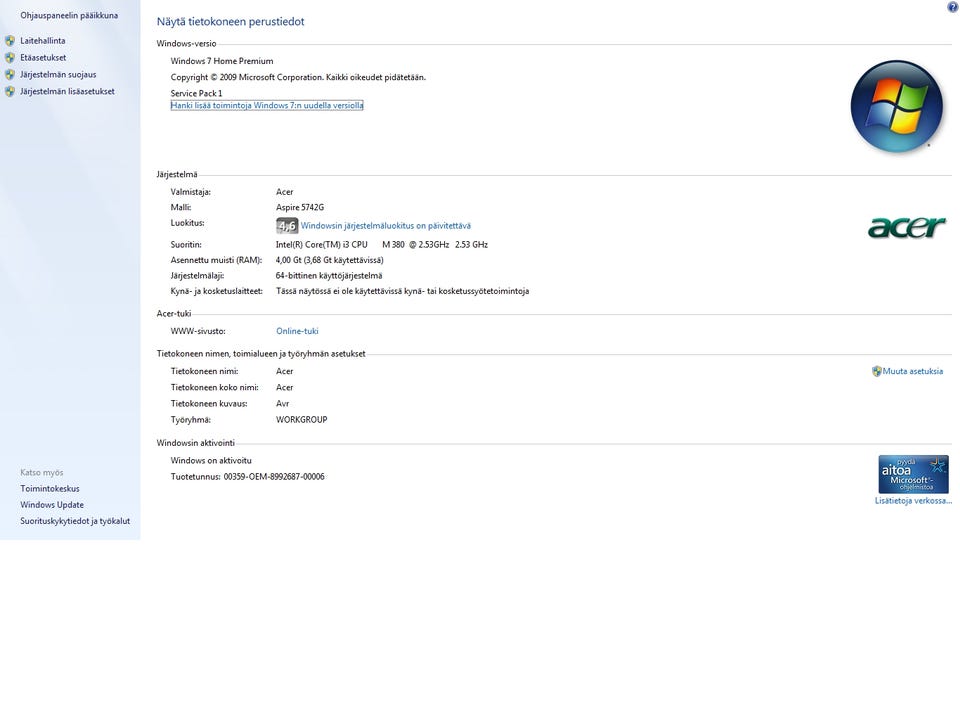Click the 4,6 system rating badge
Screen dimensions: 960x706
tap(287, 225)
